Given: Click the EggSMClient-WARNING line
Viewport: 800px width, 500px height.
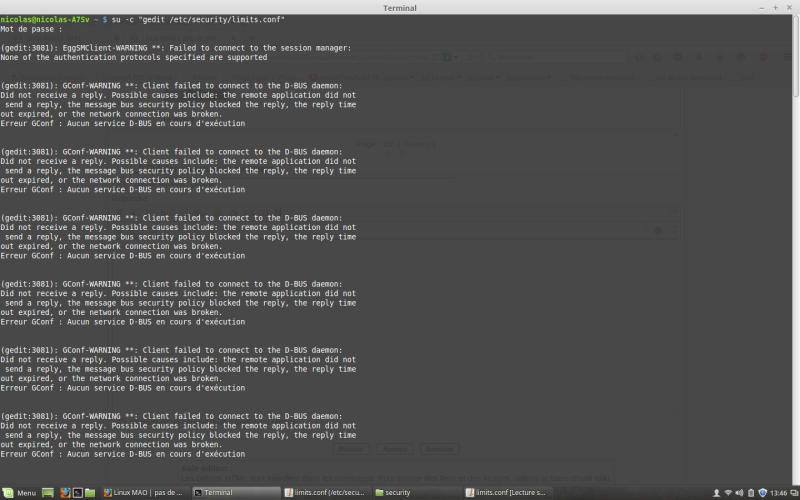Looking at the screenshot, I should click(x=176, y=48).
